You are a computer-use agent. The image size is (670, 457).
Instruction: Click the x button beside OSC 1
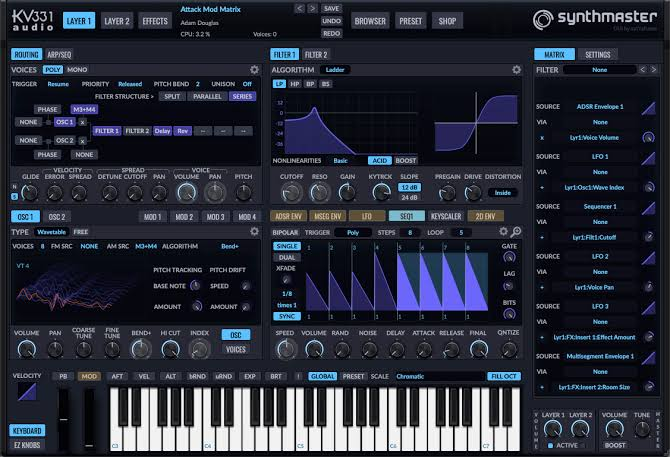(82, 122)
